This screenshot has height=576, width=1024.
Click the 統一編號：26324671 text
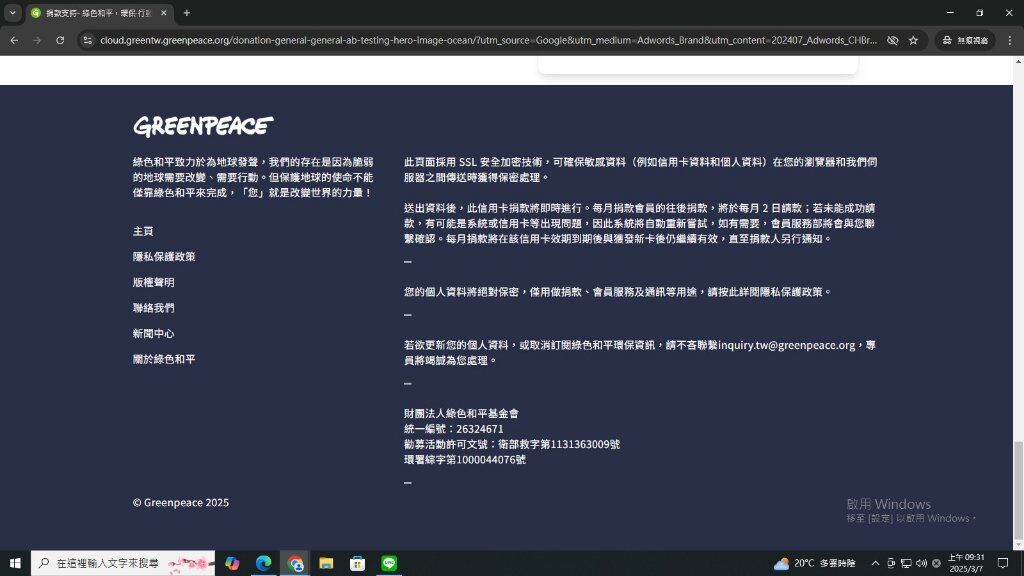click(x=454, y=428)
